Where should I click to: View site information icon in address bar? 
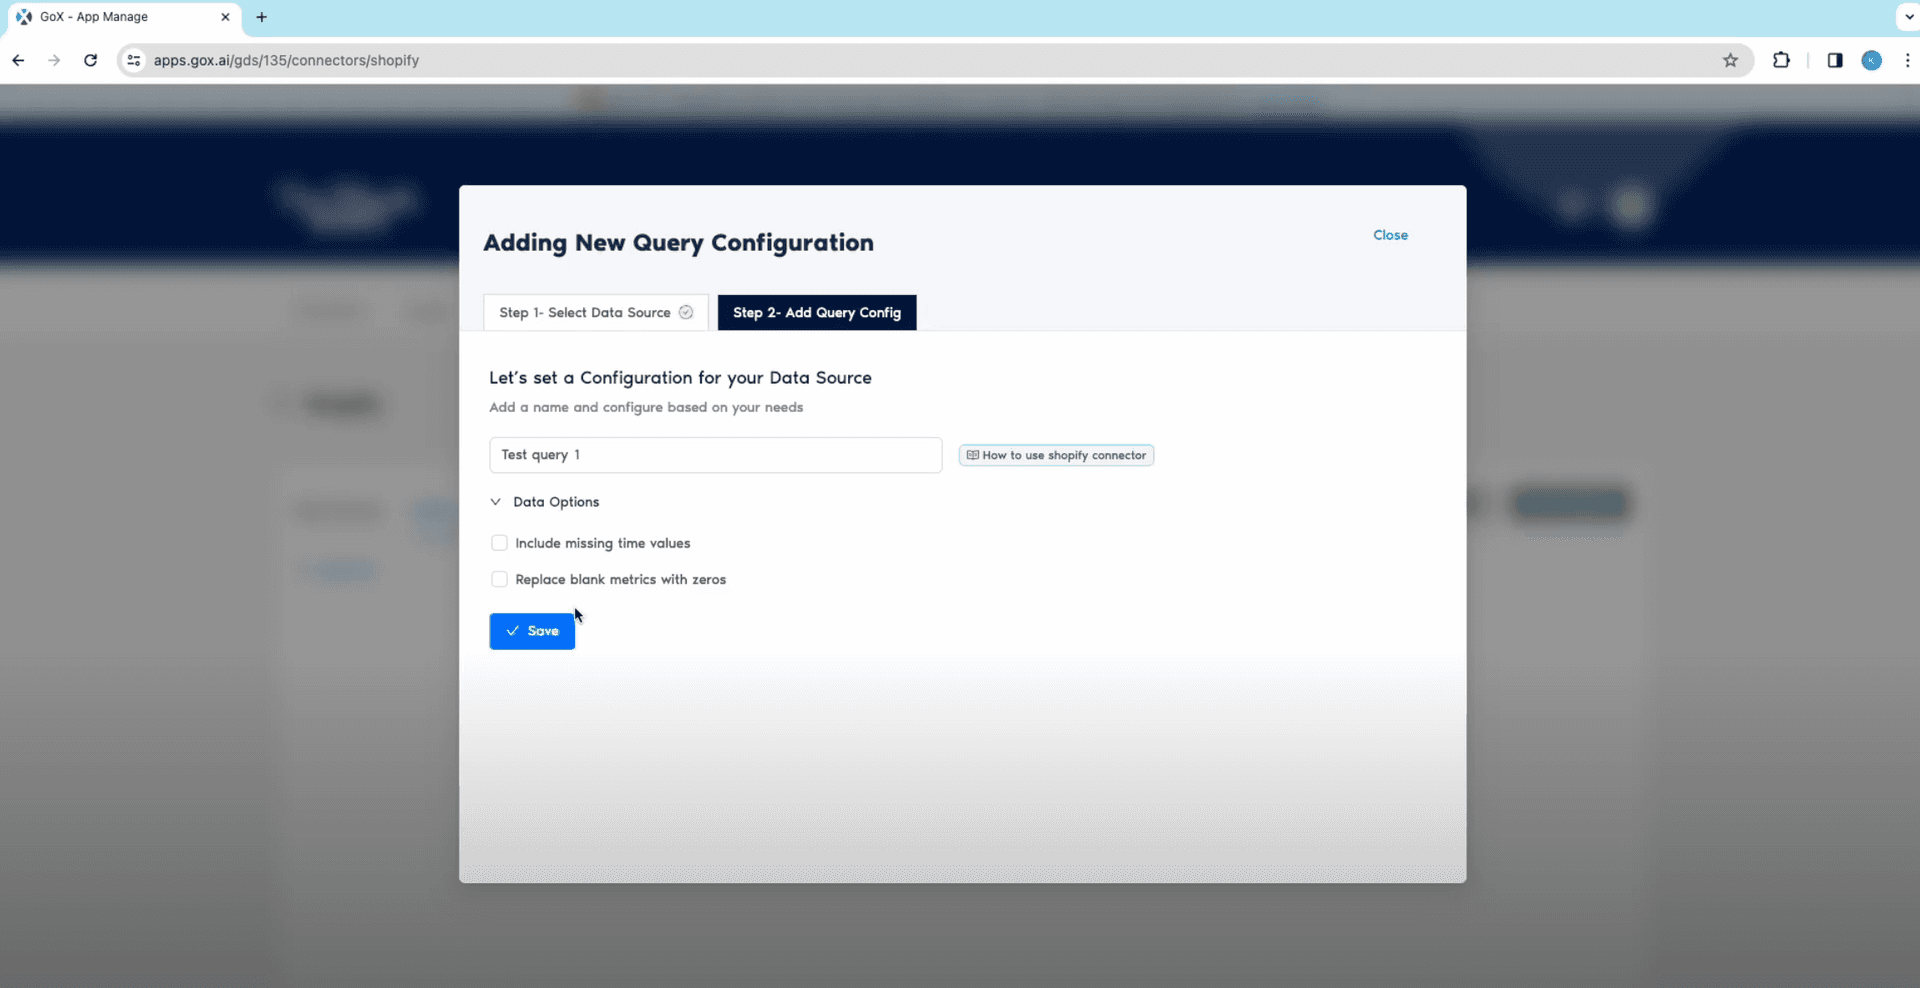[x=134, y=60]
